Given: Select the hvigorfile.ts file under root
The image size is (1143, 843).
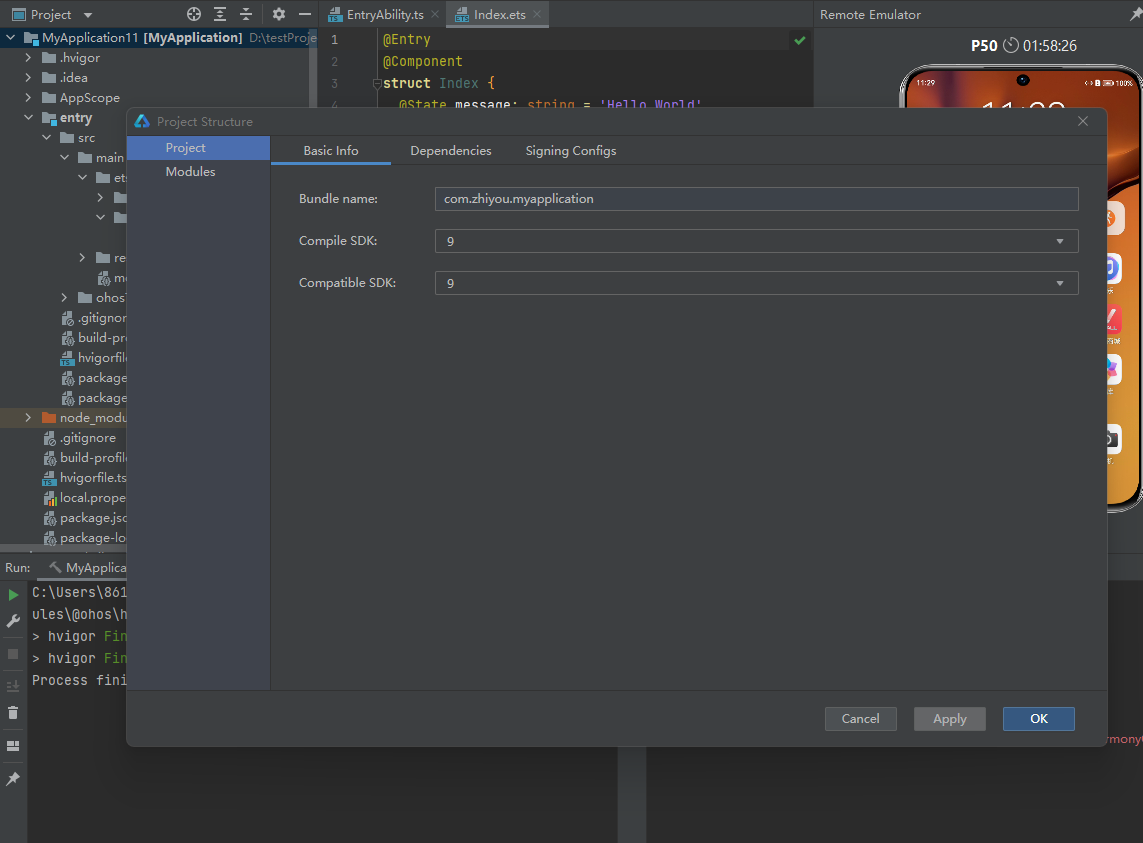Looking at the screenshot, I should [x=85, y=478].
